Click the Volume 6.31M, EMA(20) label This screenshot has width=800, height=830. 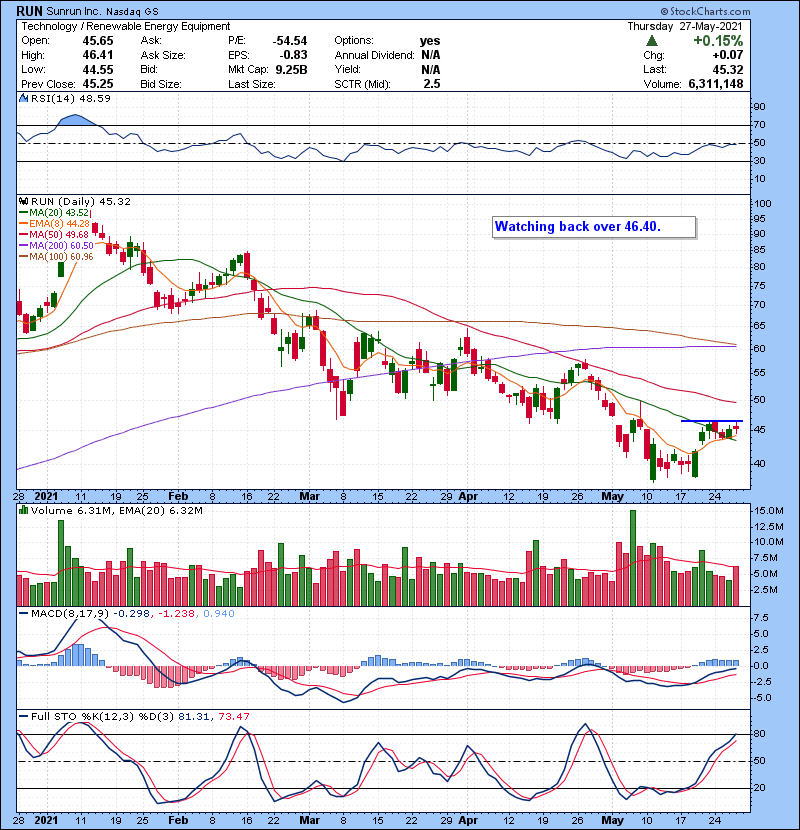click(x=116, y=510)
